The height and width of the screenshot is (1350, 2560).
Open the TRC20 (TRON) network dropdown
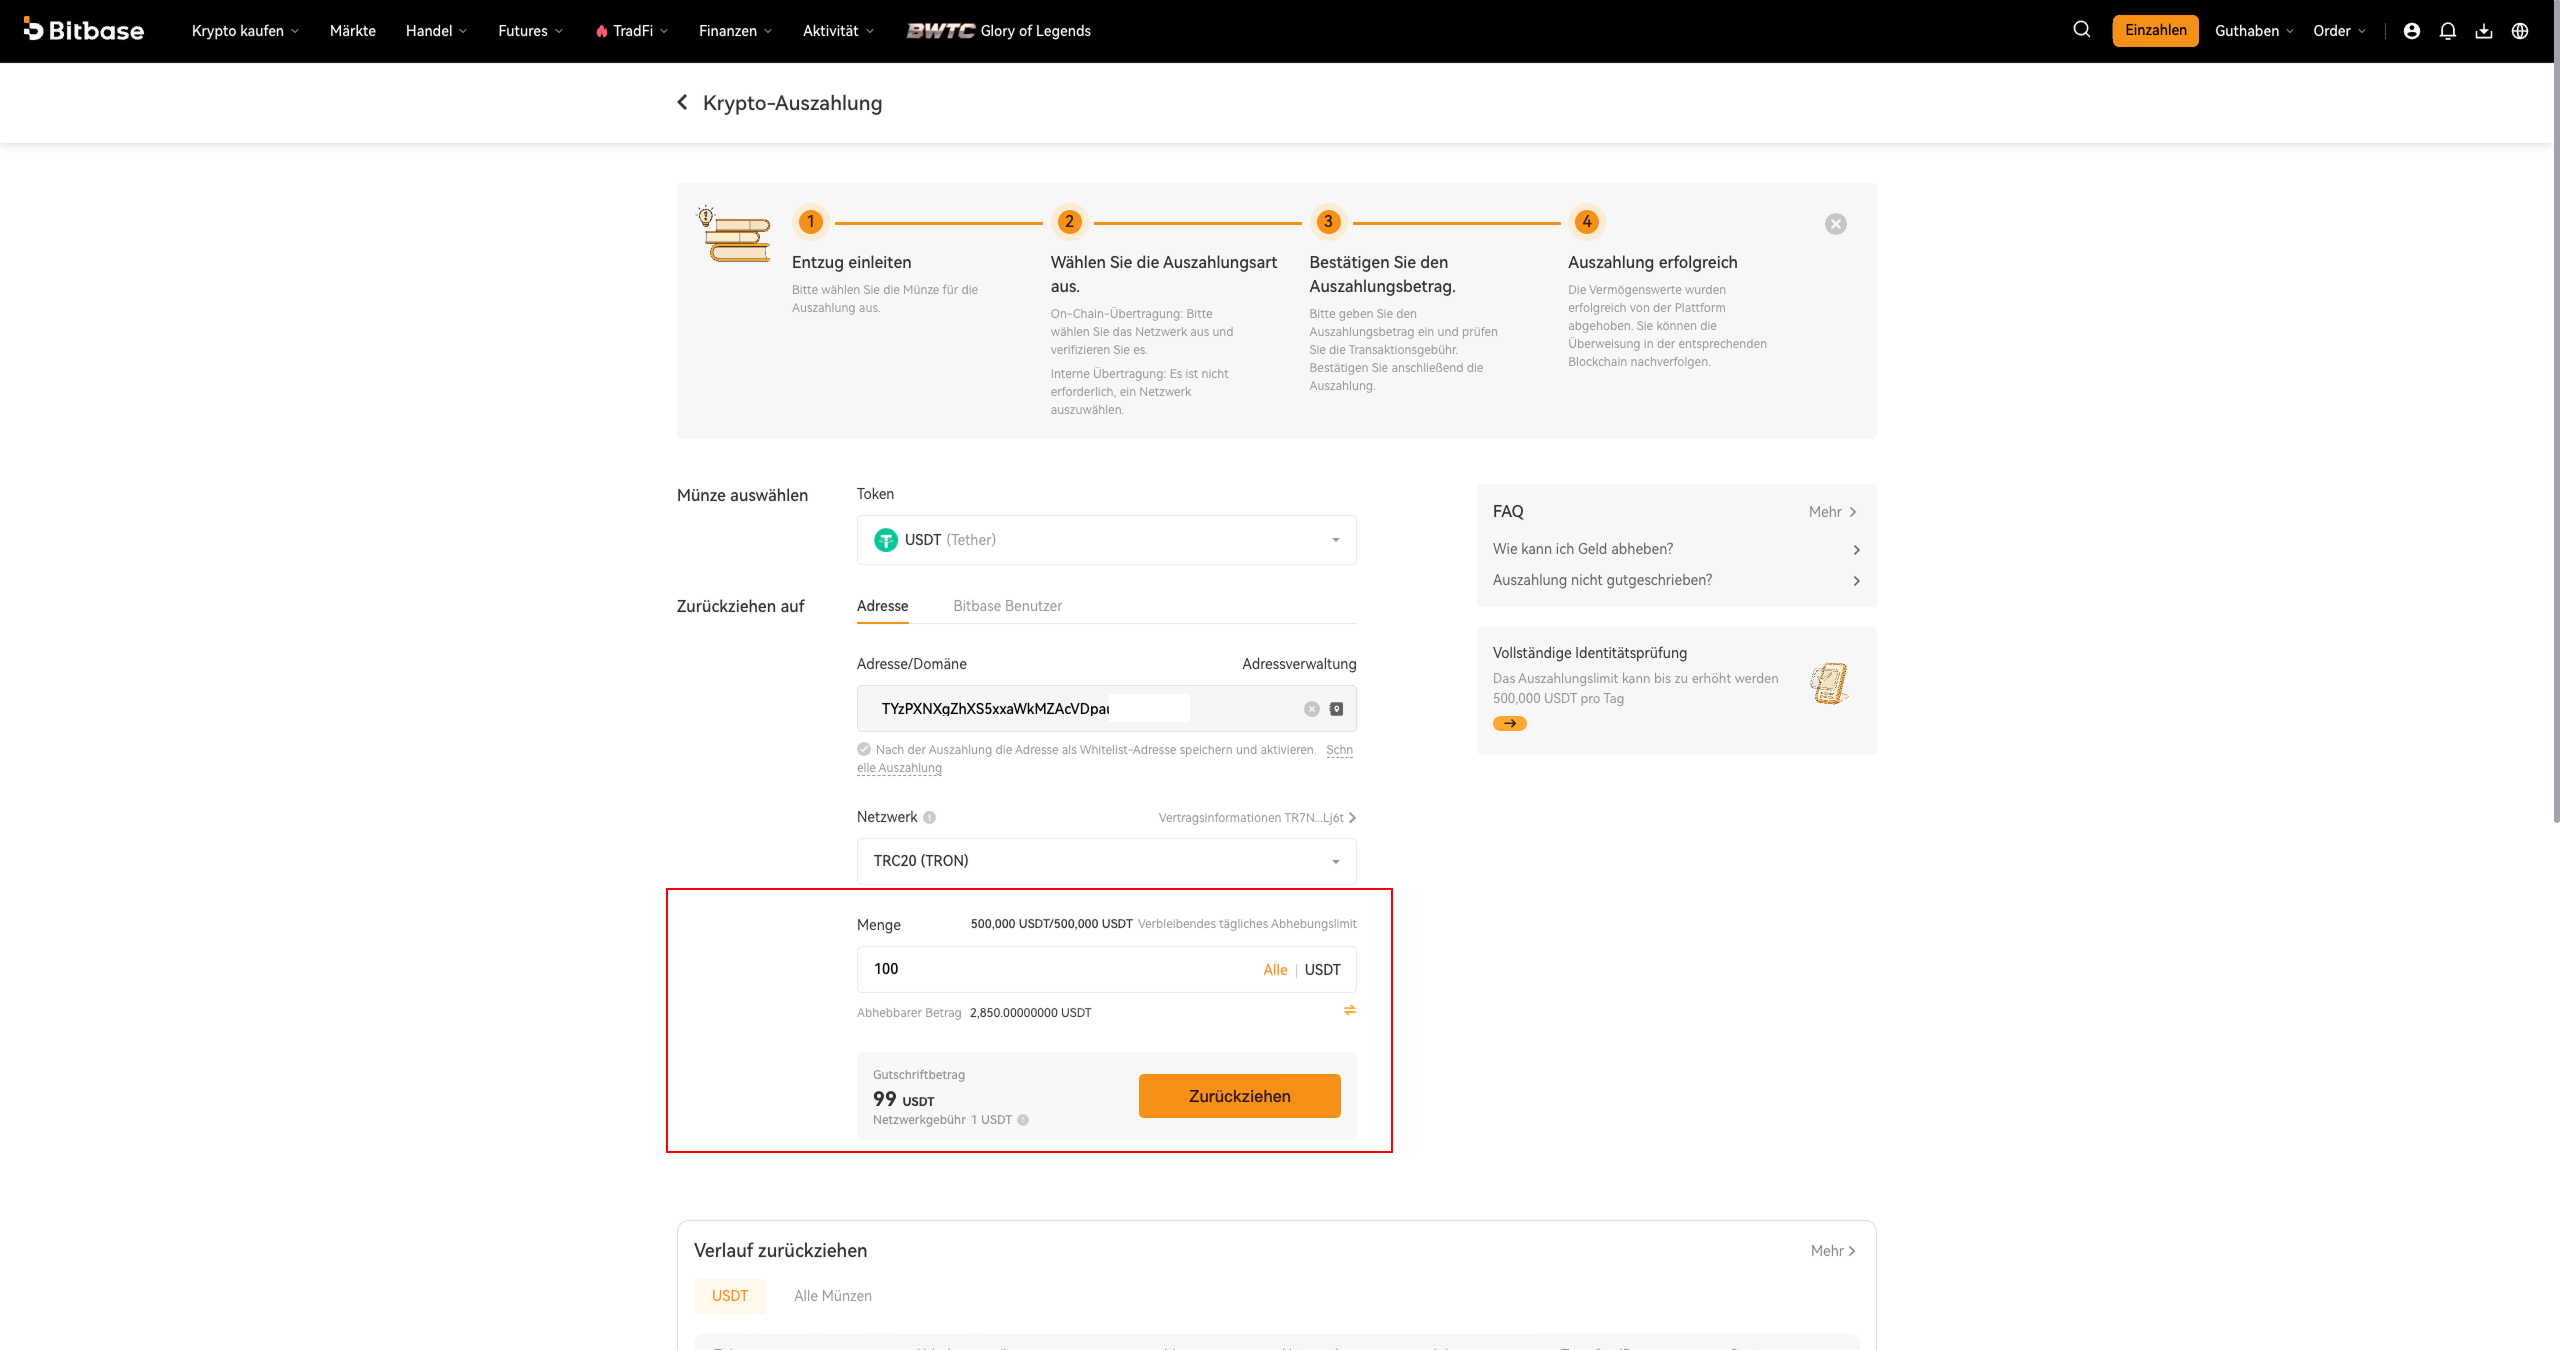[1107, 861]
